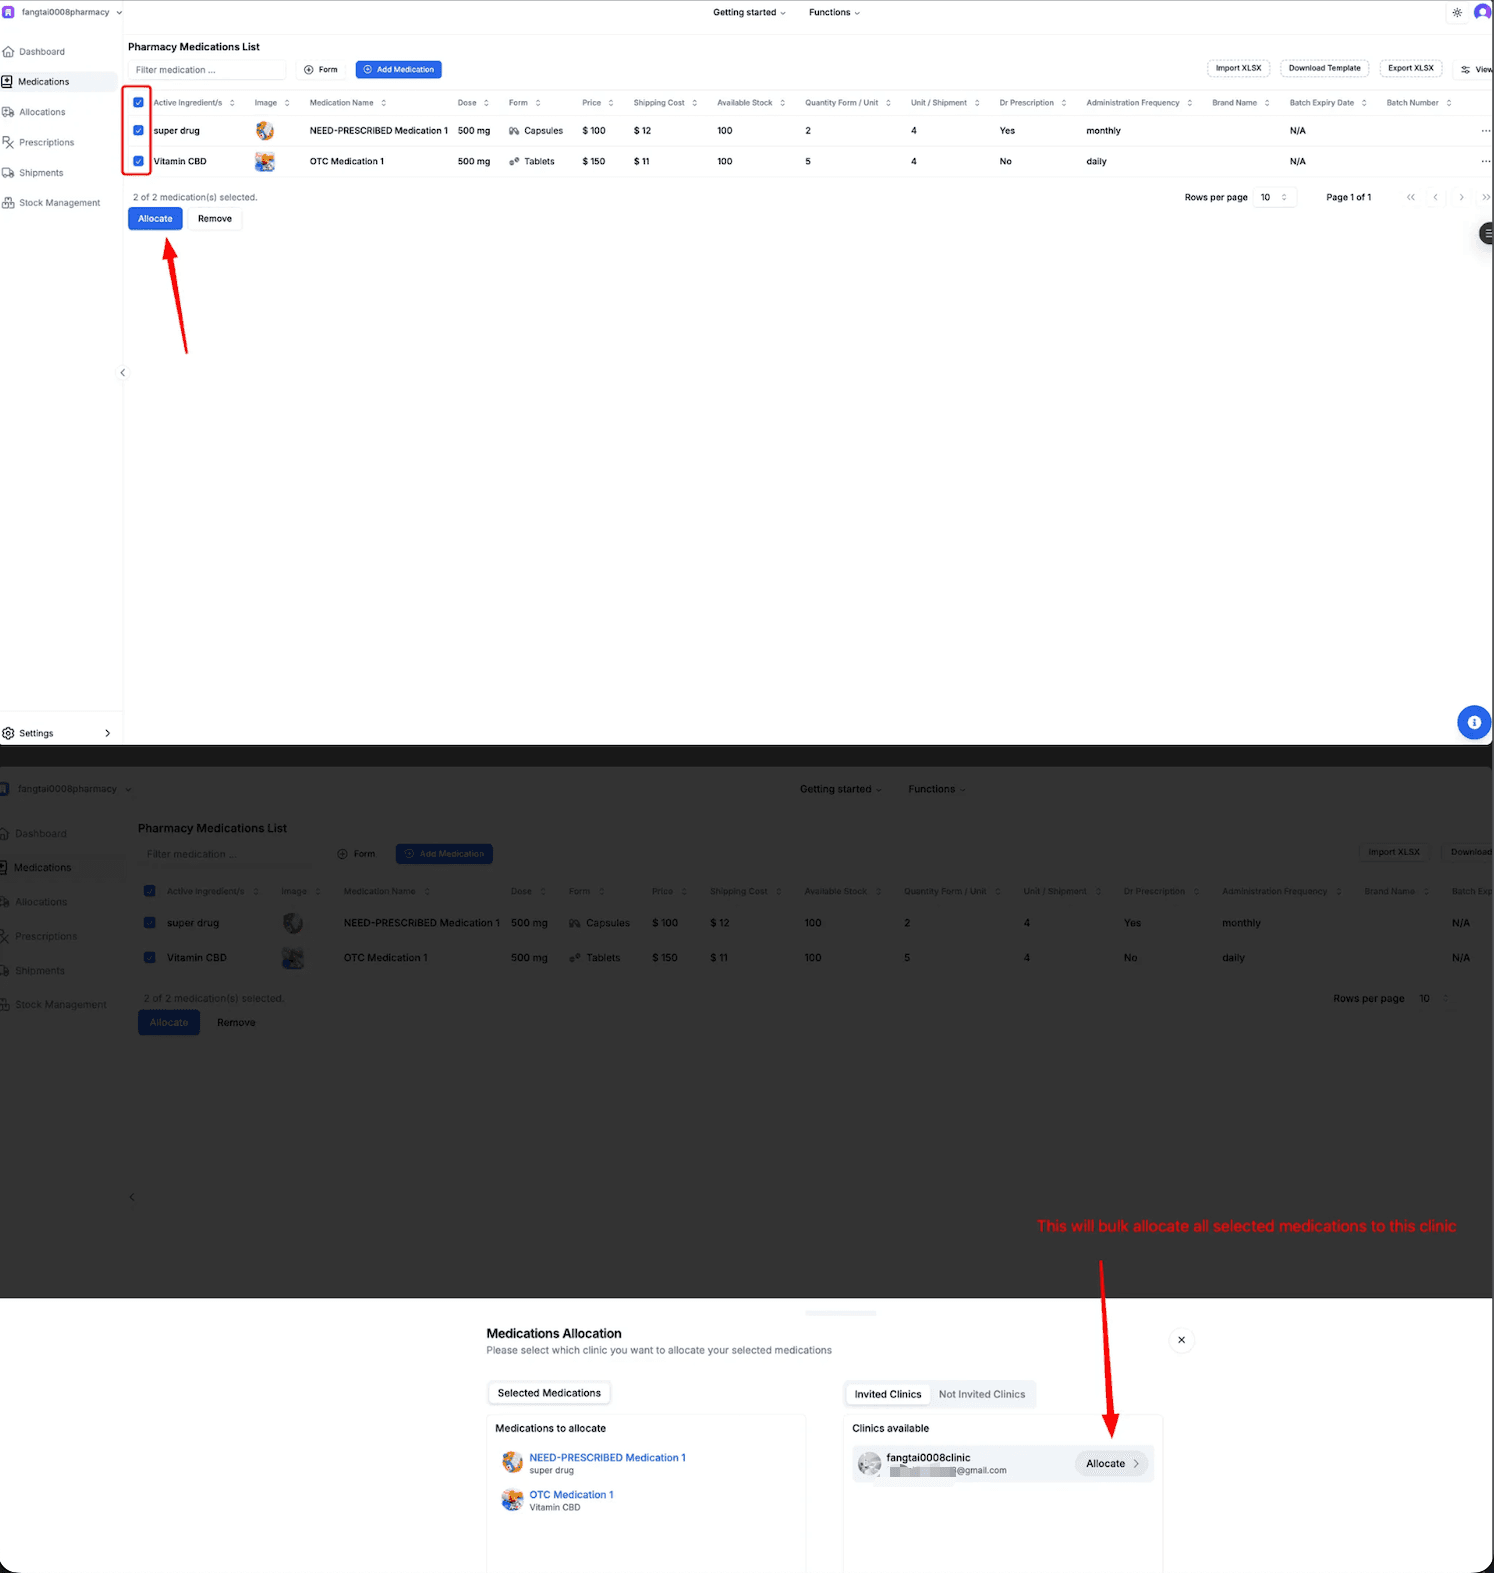Select Medications in undimmed sidebar
Screen dimensions: 1494x1573
point(59,82)
